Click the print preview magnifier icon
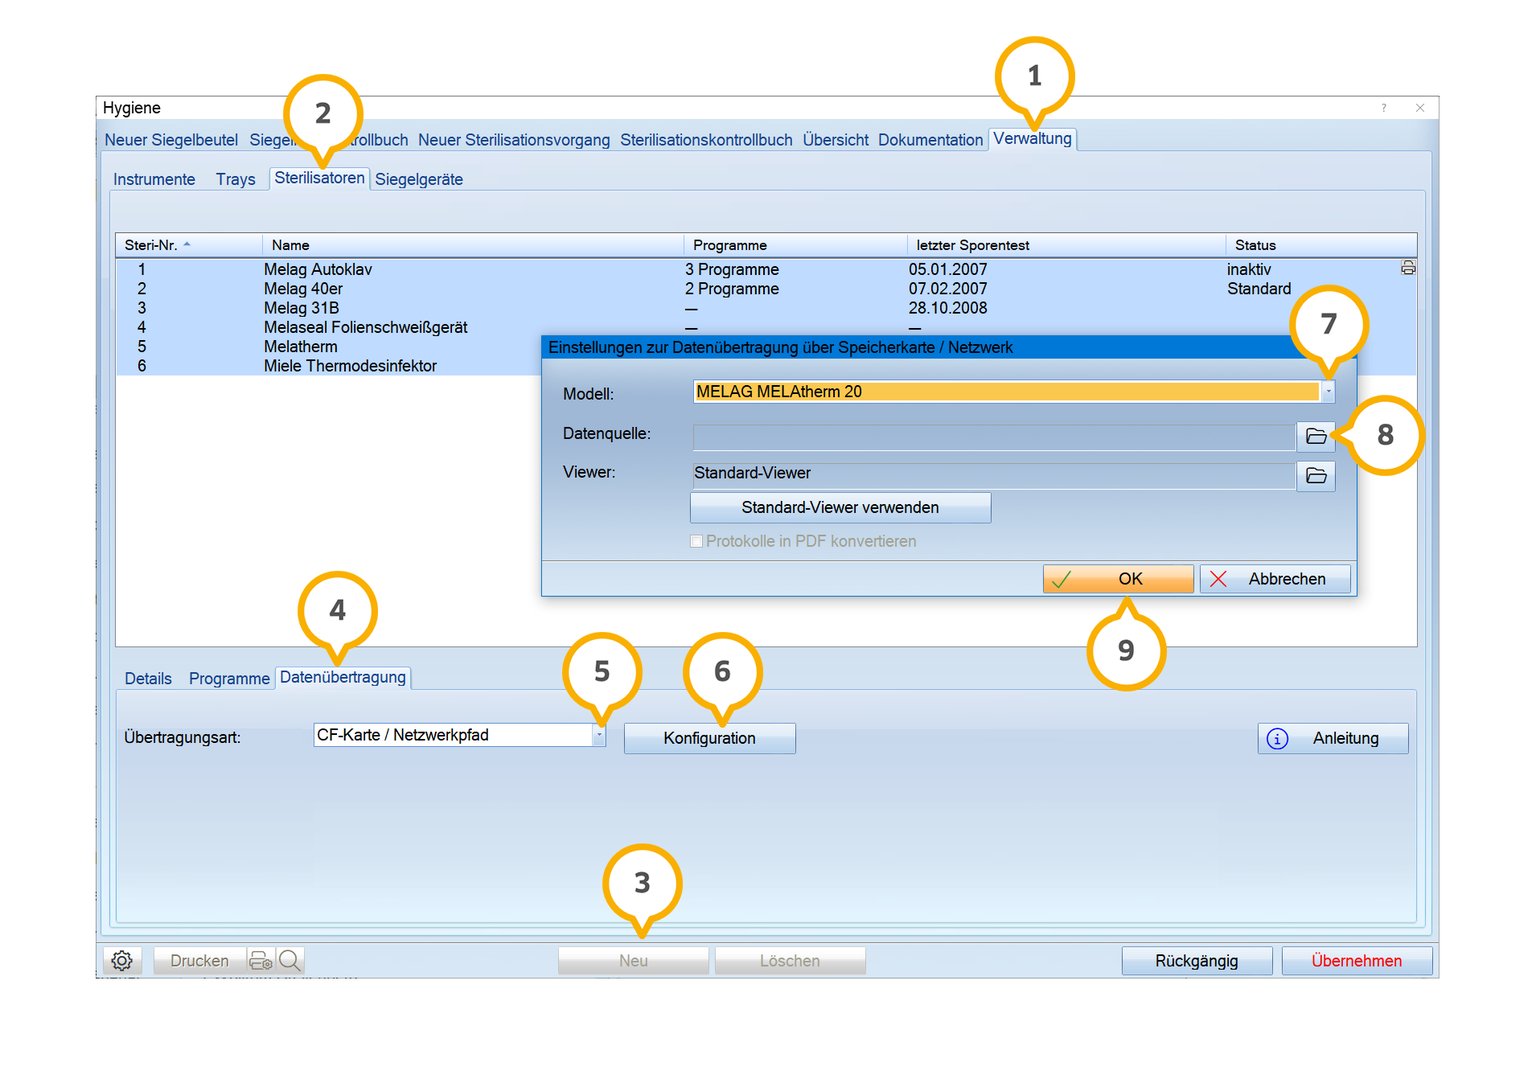This screenshot has width=1536, height=1075. 290,961
